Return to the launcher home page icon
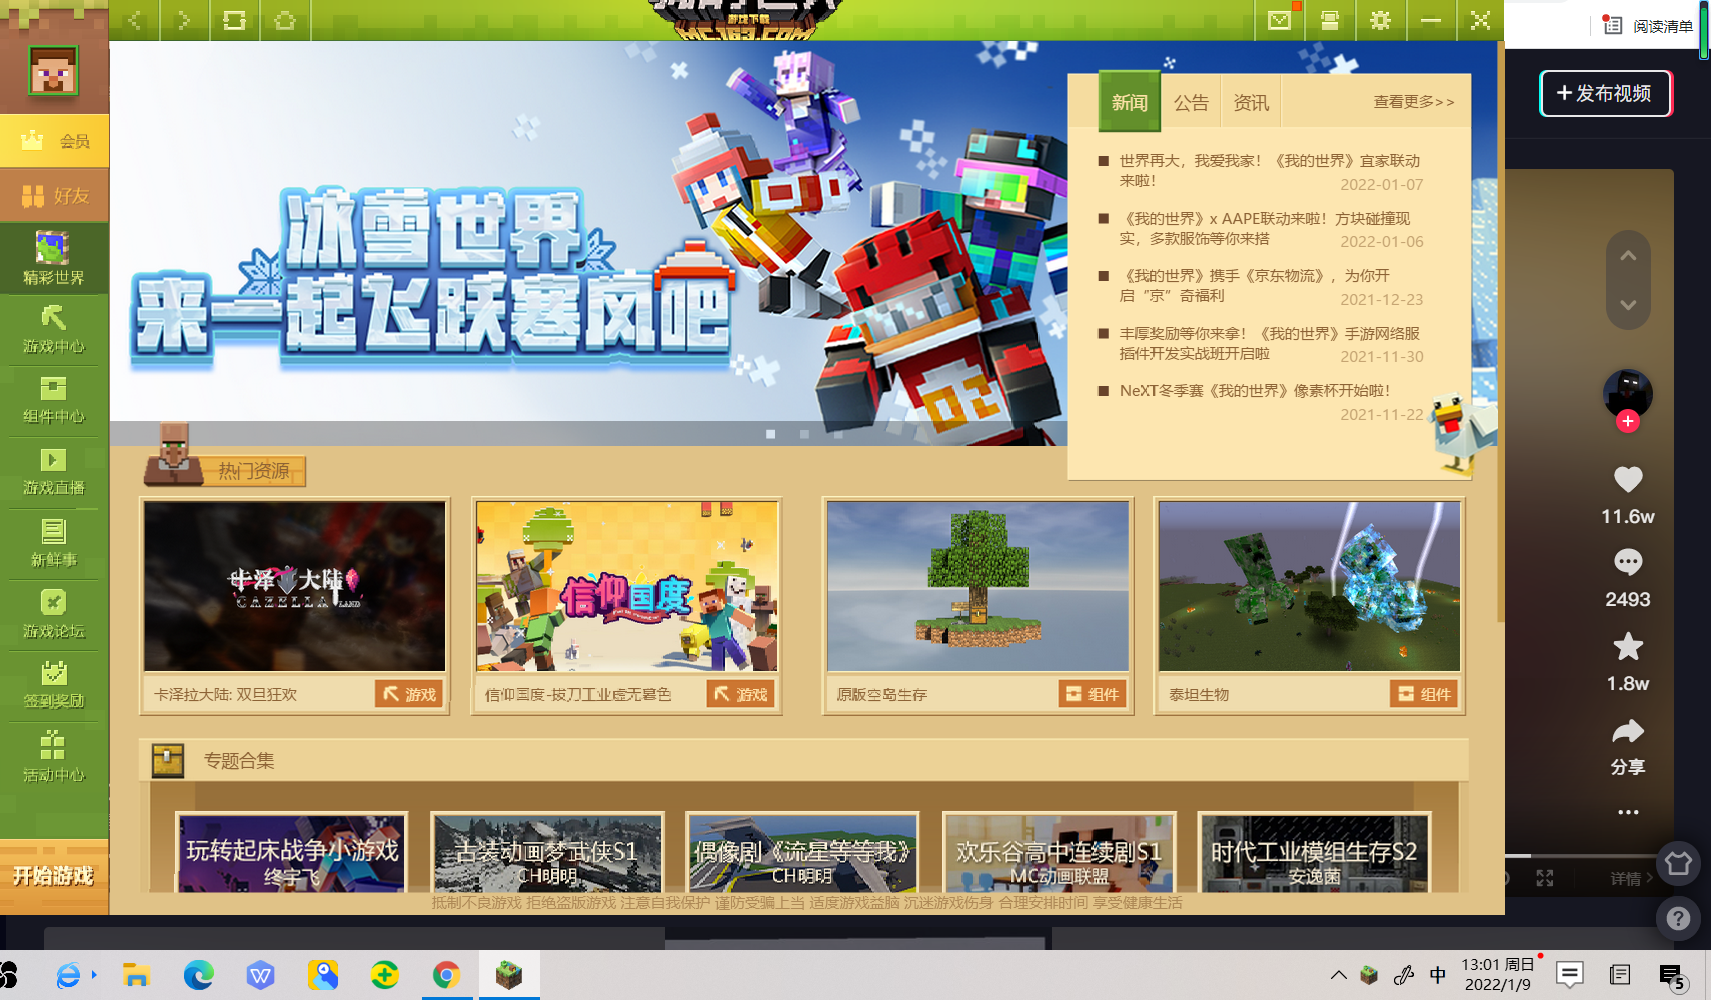Viewport: 1711px width, 1000px height. (285, 20)
